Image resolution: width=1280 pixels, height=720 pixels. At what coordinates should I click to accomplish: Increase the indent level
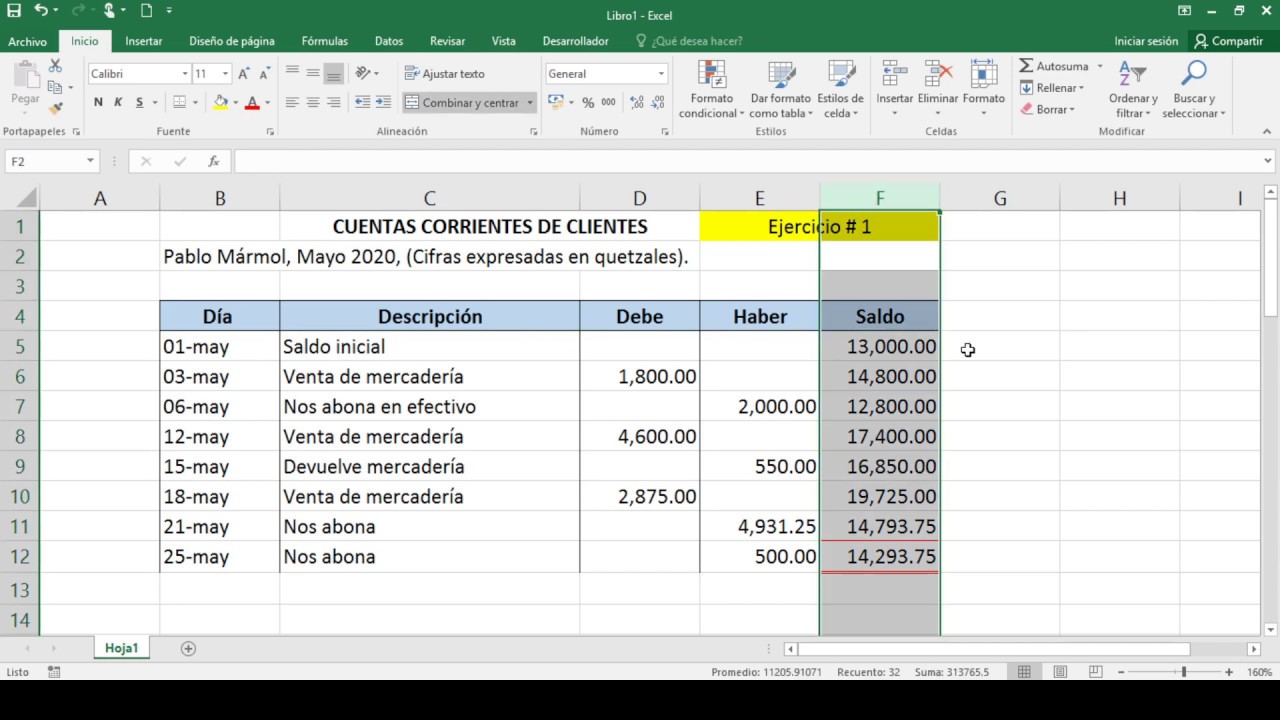coord(383,102)
